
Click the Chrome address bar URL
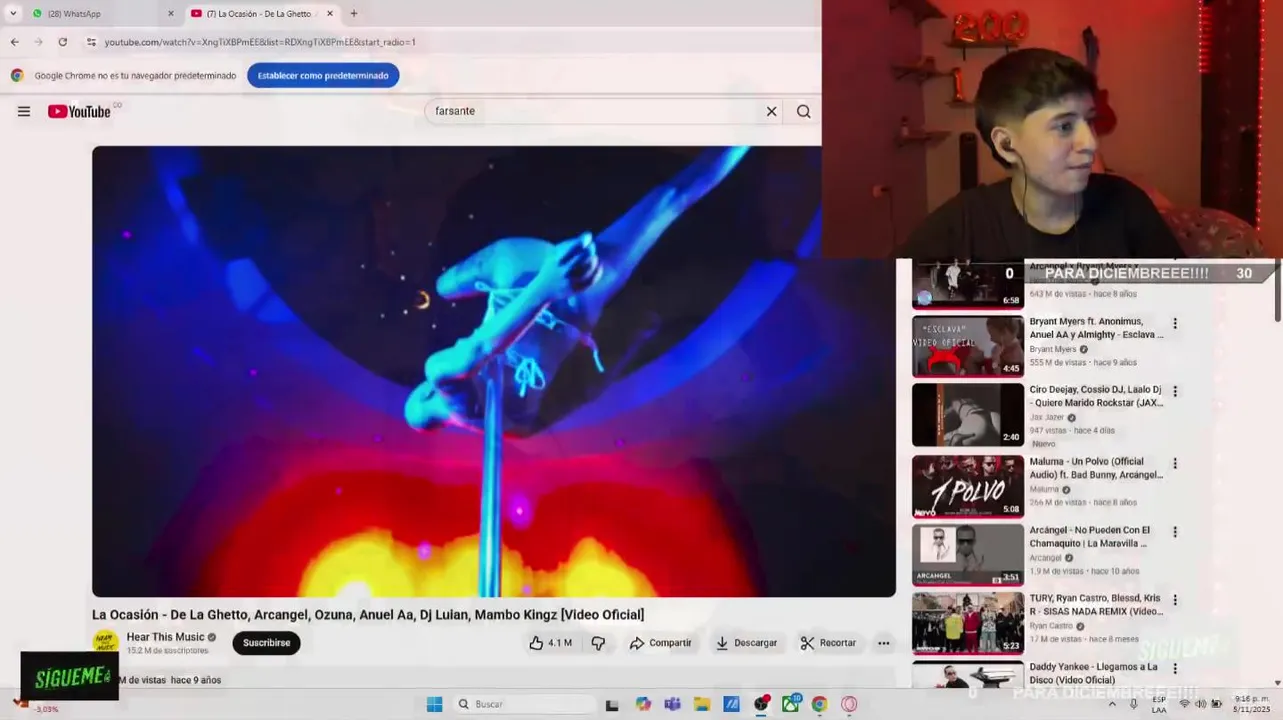260,42
